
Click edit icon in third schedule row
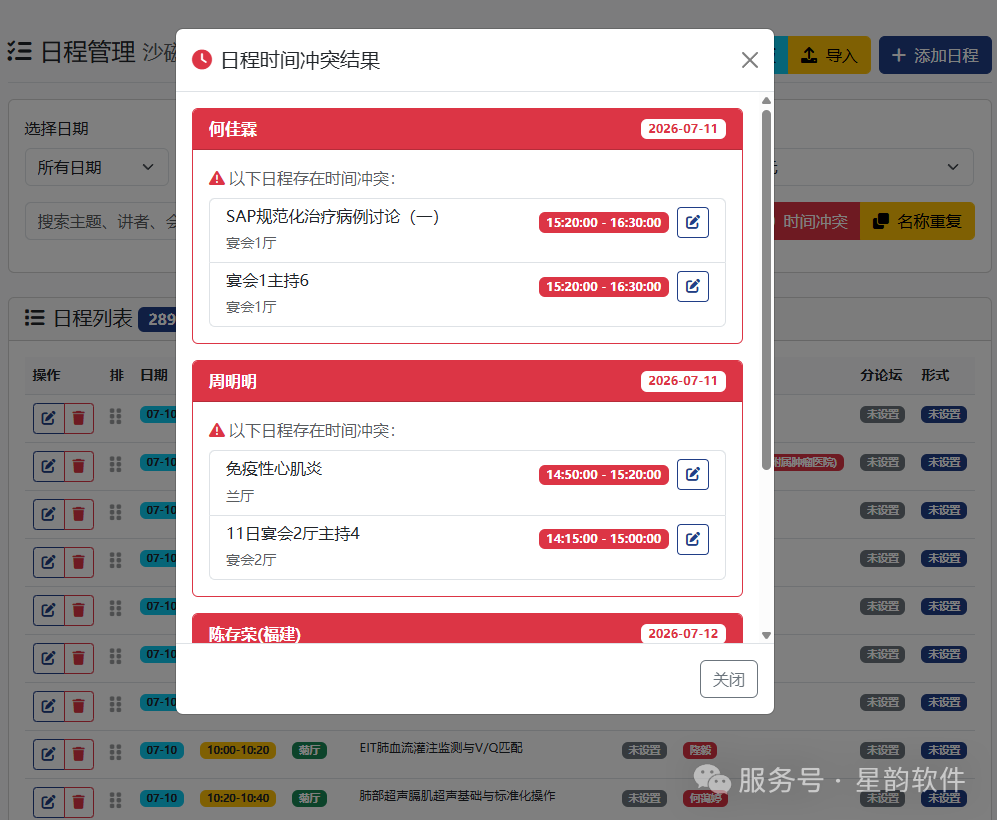[x=48, y=514]
